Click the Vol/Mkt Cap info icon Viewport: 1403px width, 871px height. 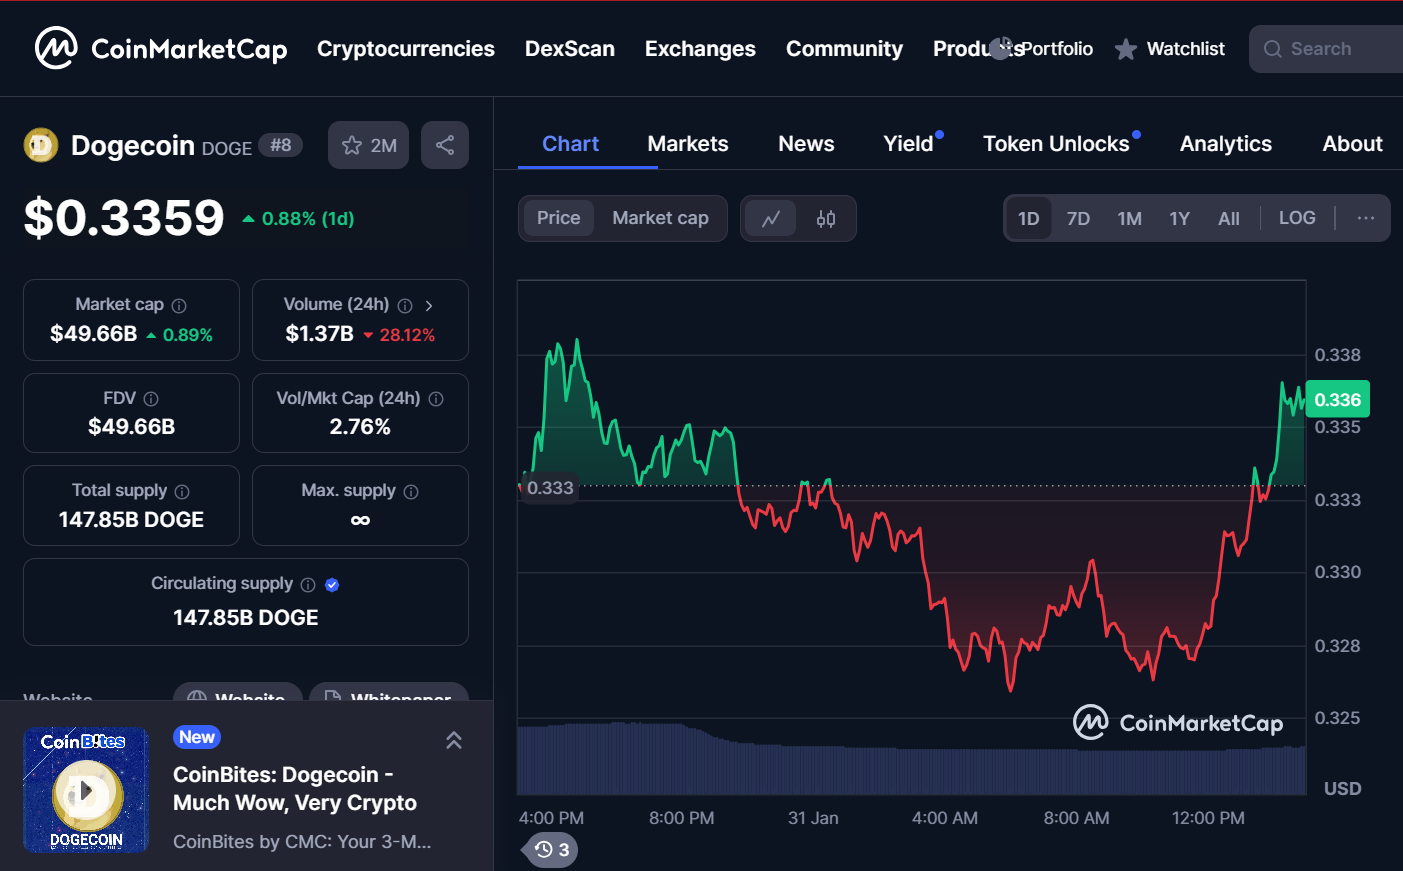coord(436,399)
